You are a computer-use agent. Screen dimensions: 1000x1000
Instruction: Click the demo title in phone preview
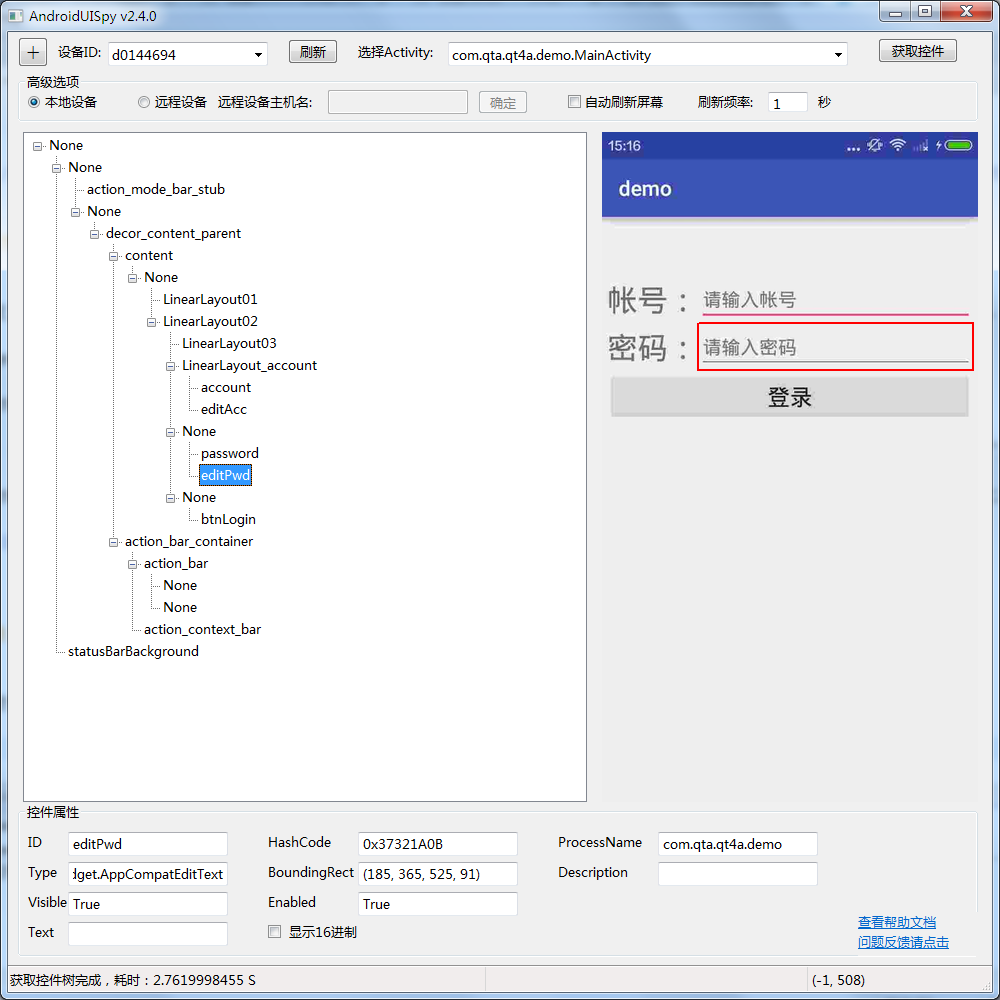point(645,189)
